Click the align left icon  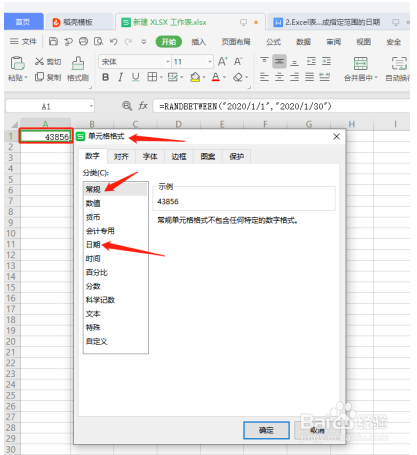click(264, 77)
